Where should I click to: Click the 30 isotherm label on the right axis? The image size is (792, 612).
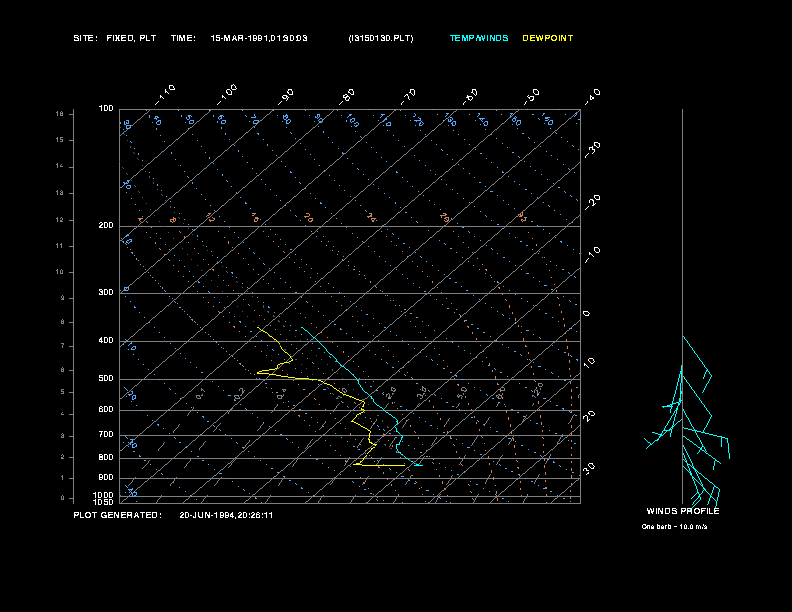point(589,468)
